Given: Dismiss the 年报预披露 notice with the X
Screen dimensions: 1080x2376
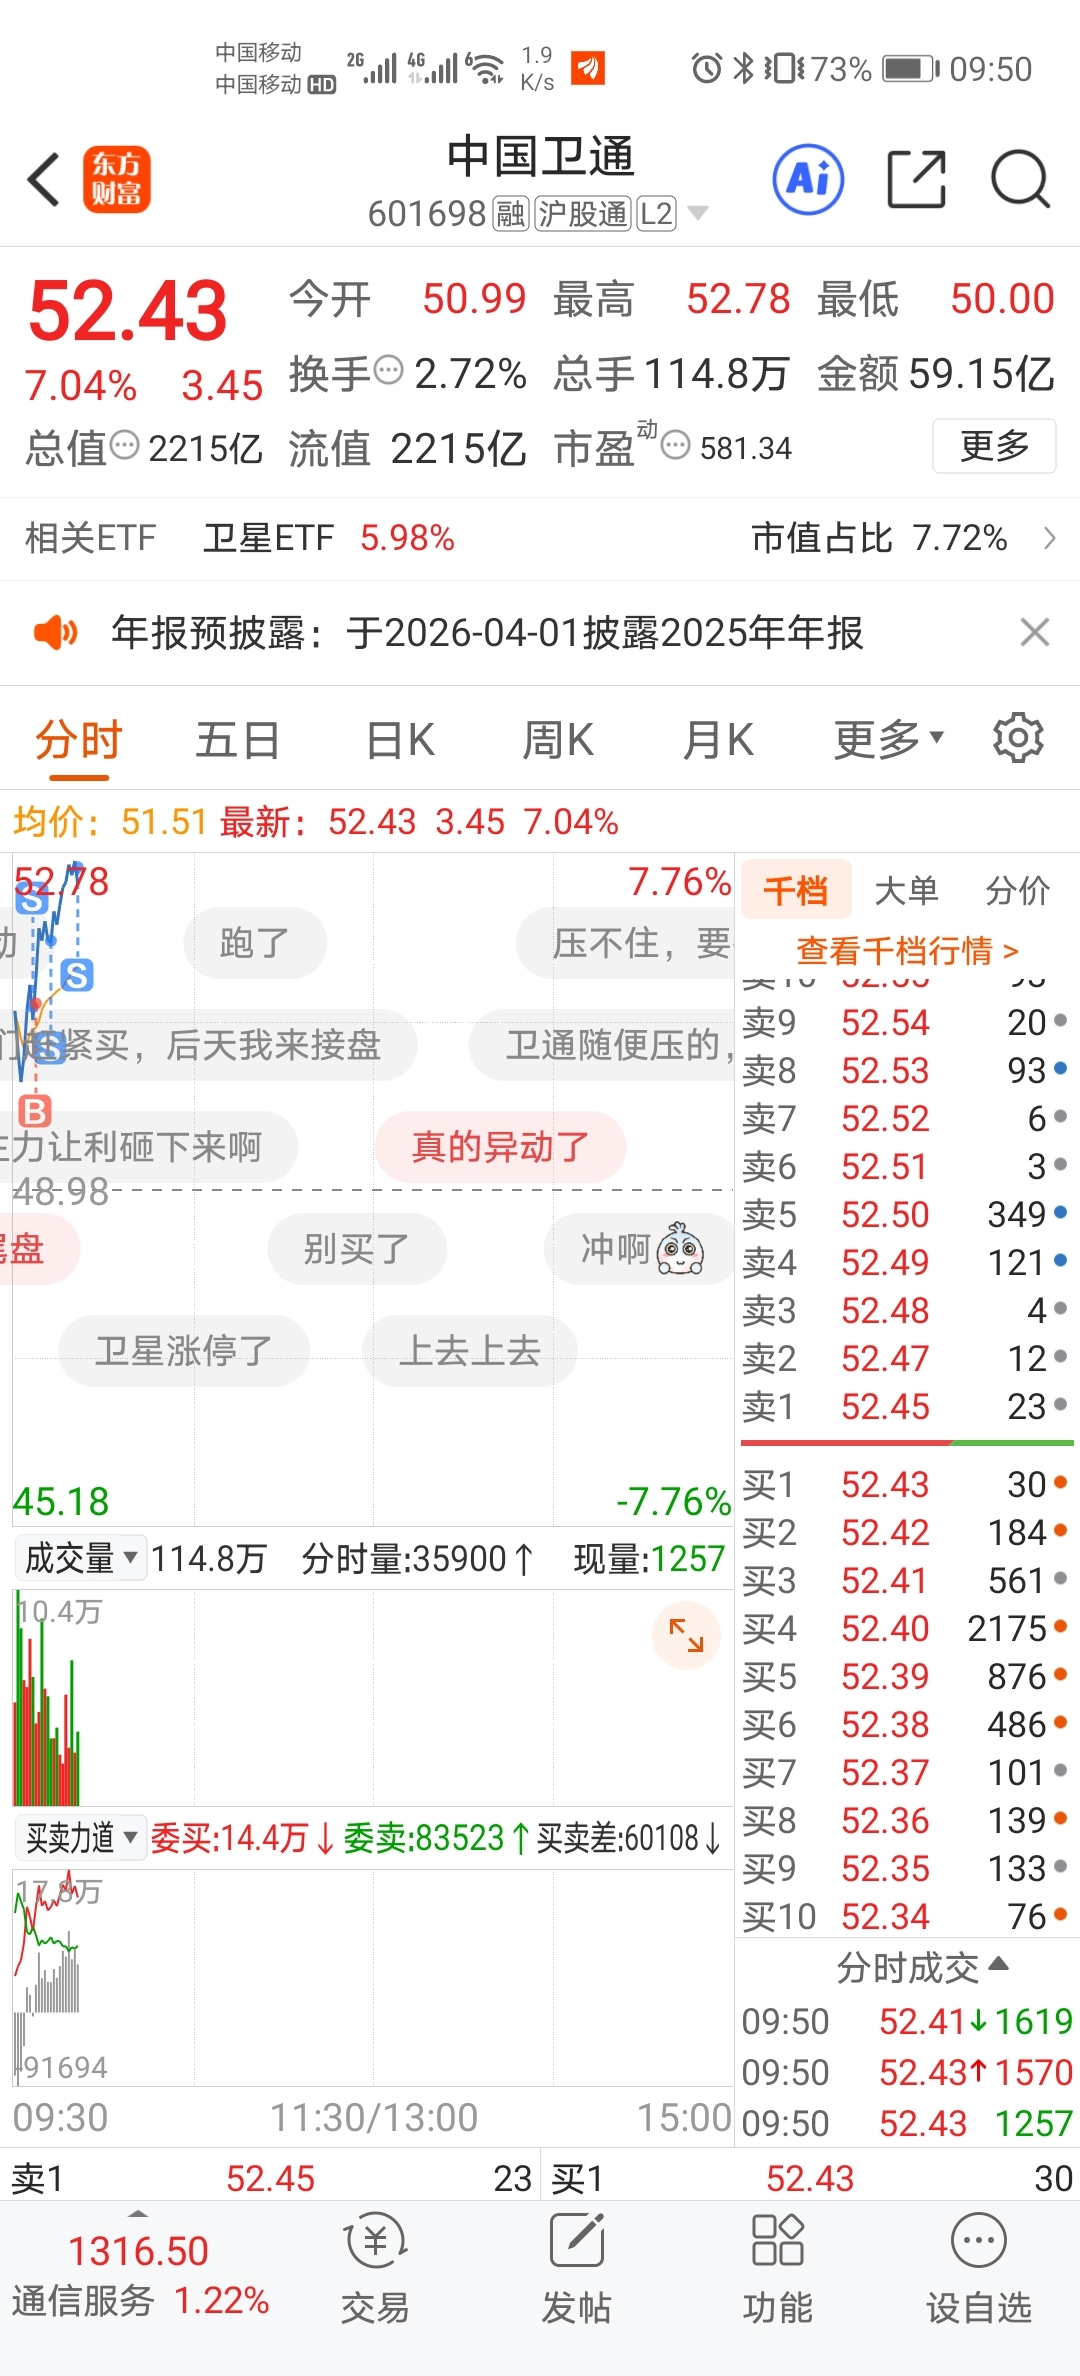Looking at the screenshot, I should (x=1034, y=632).
